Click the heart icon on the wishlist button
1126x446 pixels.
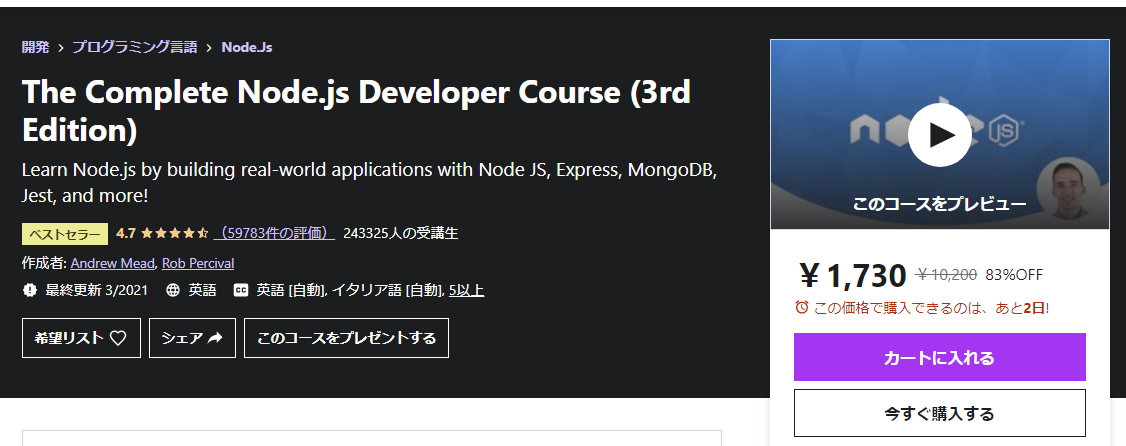pyautogui.click(x=118, y=338)
